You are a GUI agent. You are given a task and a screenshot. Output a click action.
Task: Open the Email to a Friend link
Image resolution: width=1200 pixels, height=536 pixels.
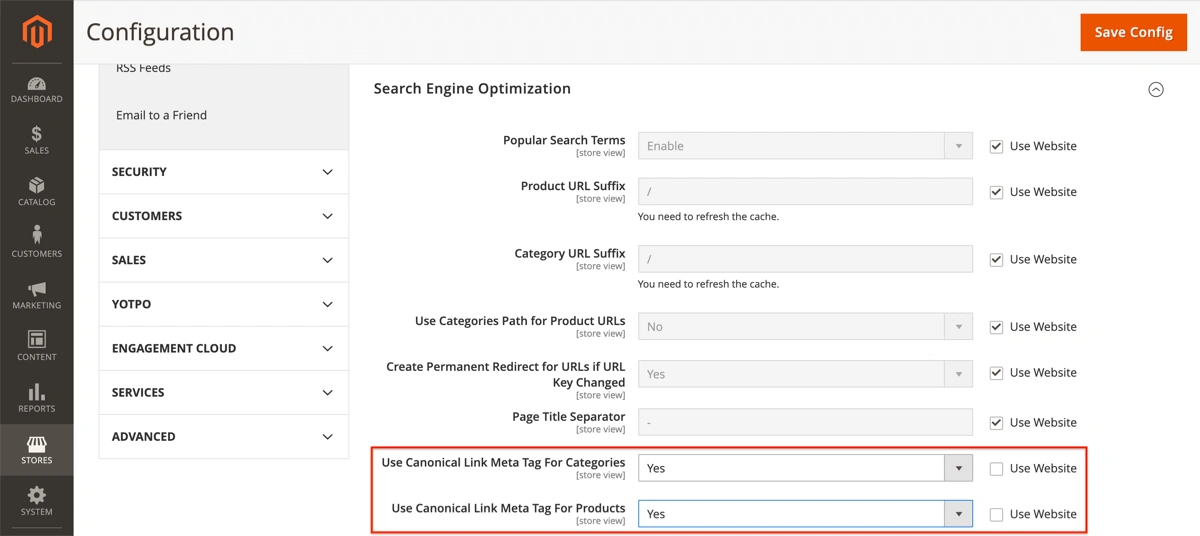click(161, 115)
